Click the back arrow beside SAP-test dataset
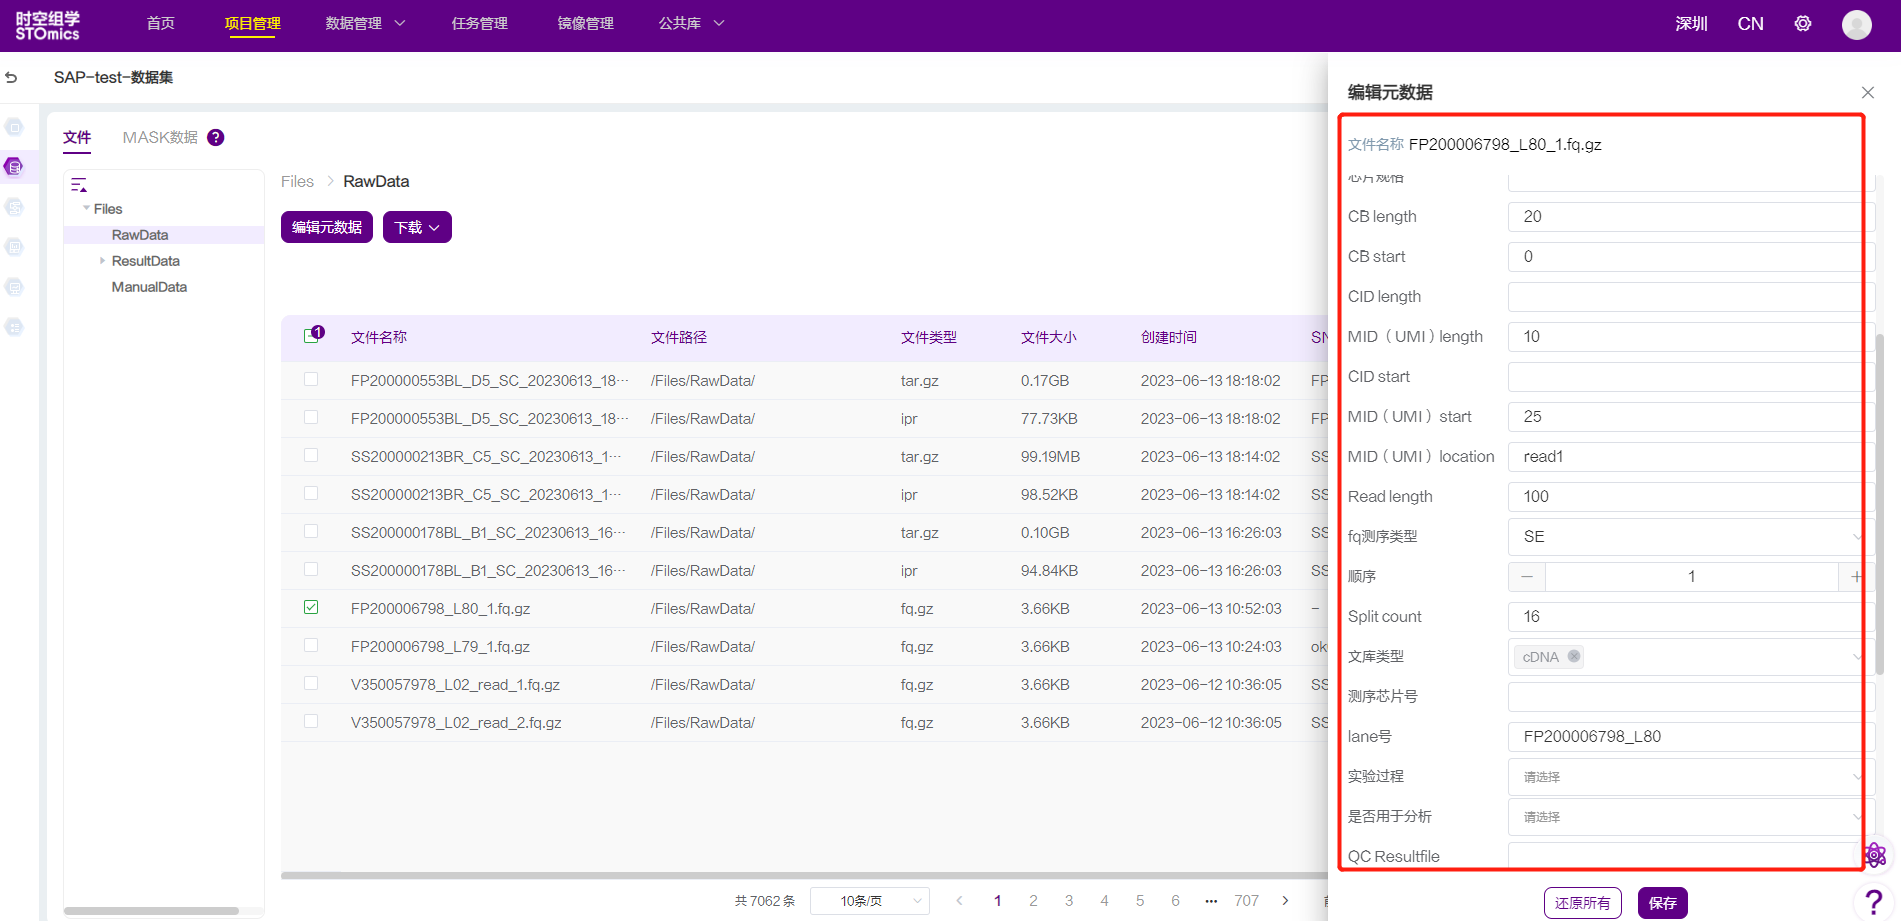1901x921 pixels. 12,77
